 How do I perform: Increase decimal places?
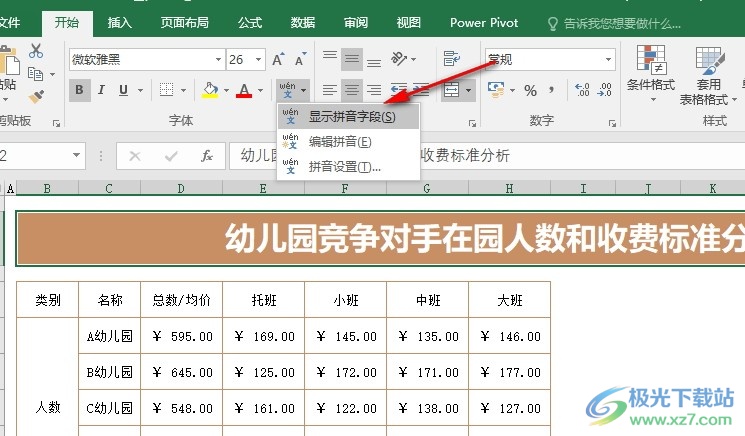coord(582,90)
